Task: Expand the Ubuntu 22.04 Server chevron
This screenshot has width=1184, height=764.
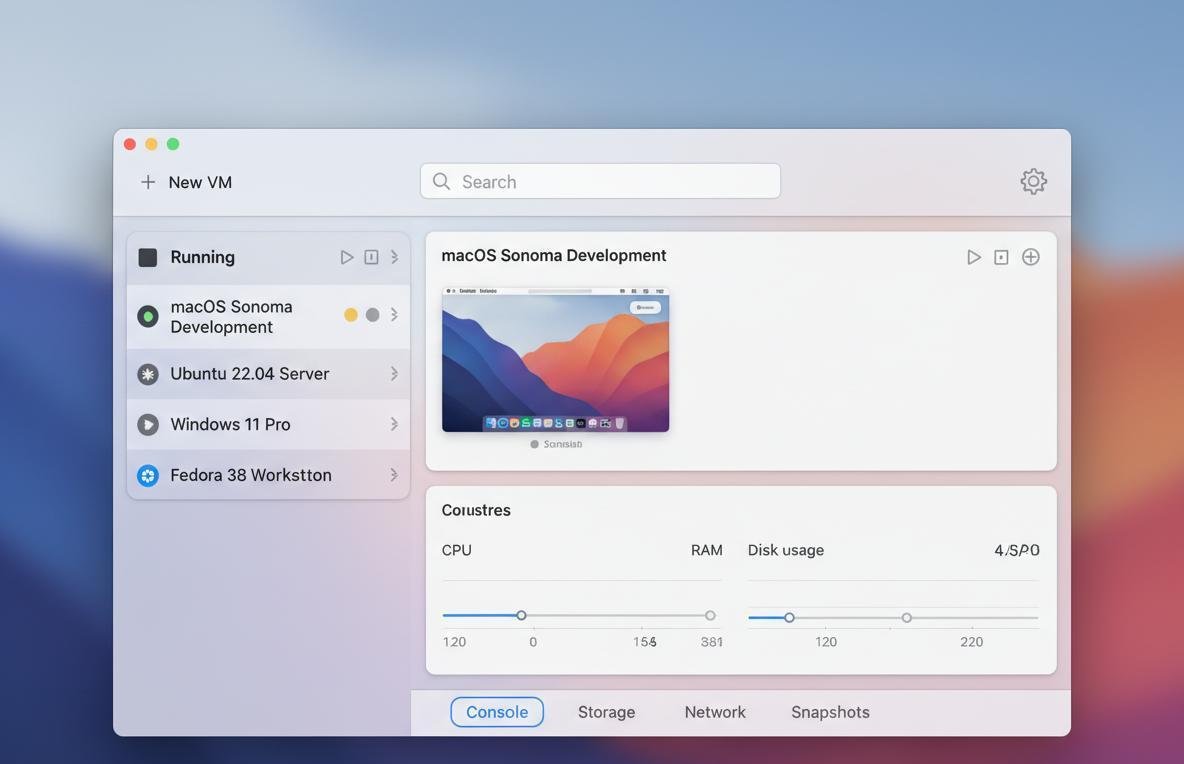Action: coord(394,374)
